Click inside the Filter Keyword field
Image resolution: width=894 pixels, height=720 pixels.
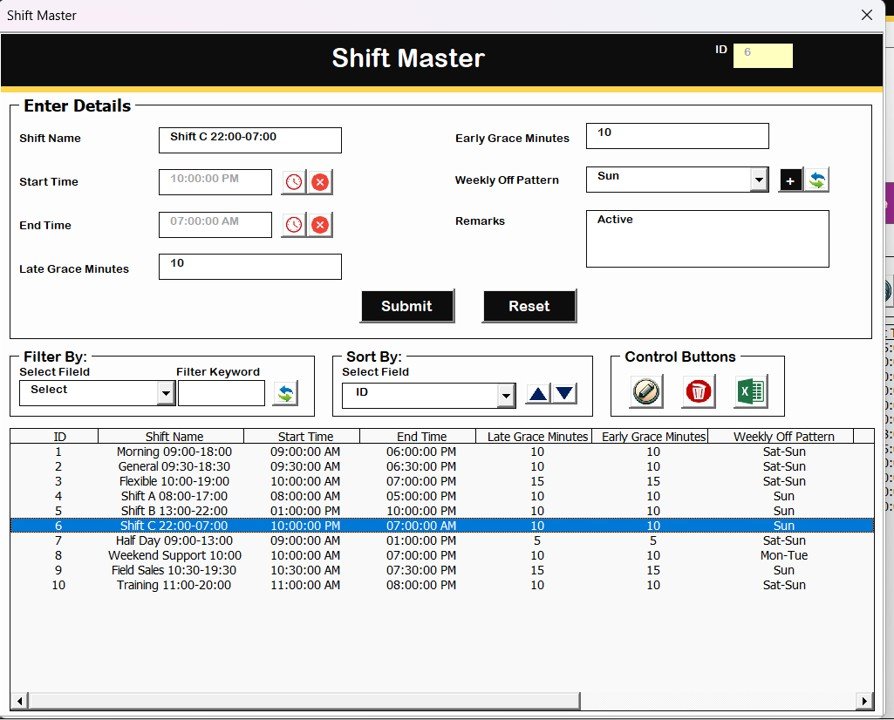click(221, 394)
